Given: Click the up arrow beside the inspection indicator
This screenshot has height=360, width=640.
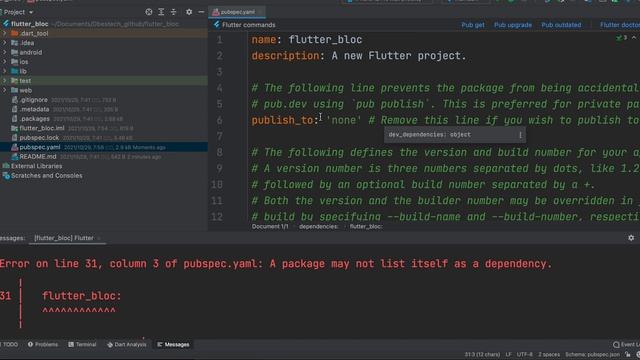Looking at the screenshot, I should click(634, 38).
